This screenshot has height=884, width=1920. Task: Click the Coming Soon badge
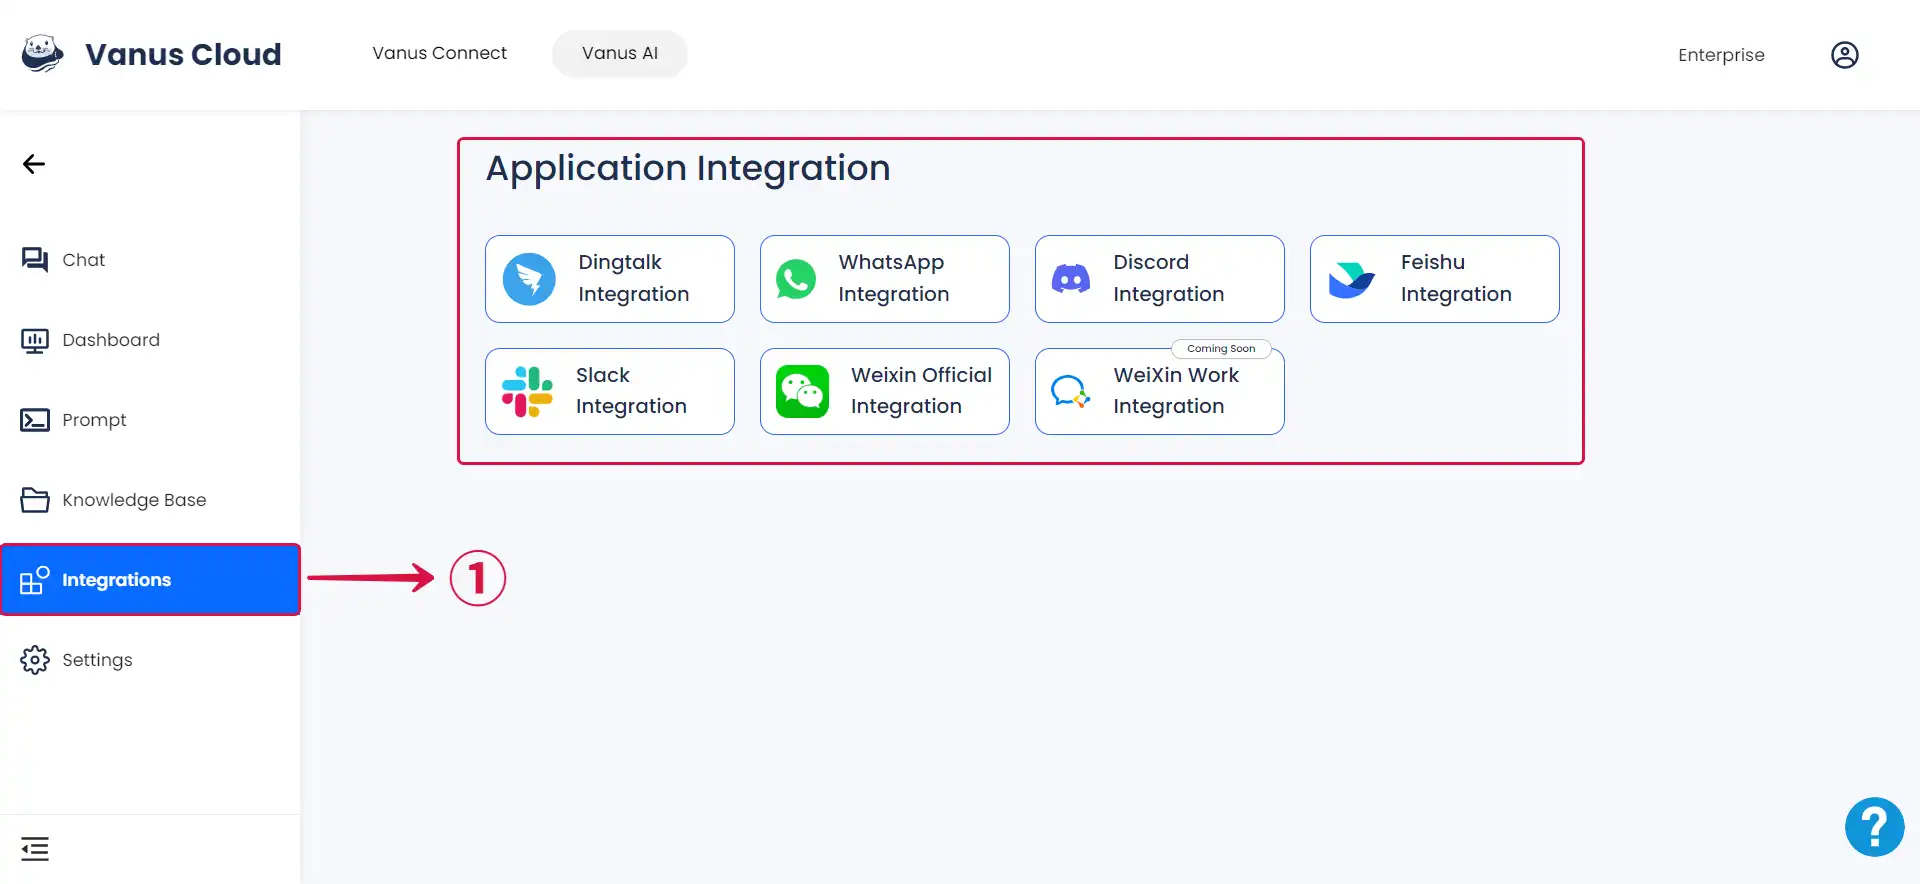click(x=1221, y=349)
